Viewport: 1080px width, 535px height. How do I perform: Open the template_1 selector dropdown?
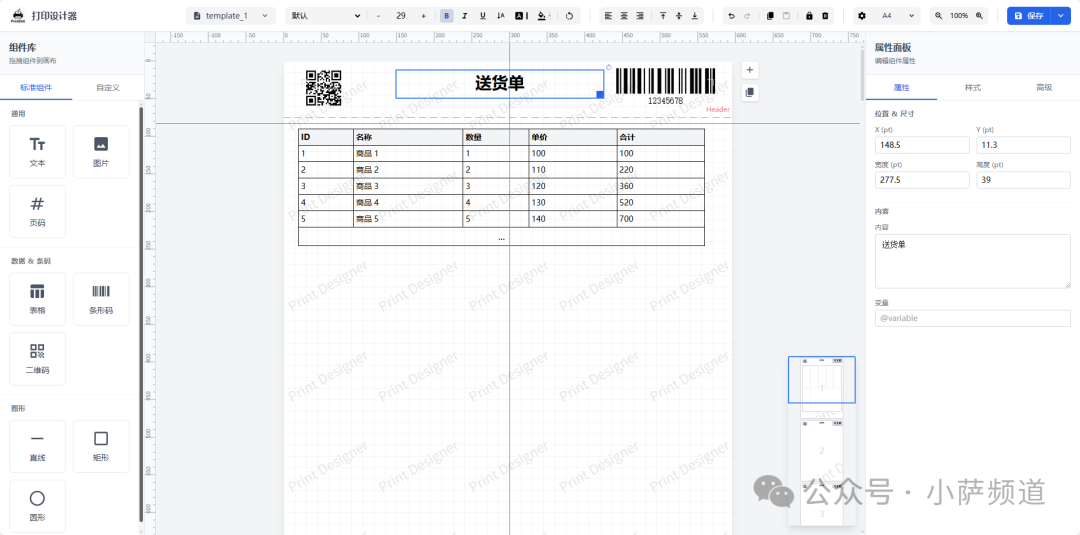coord(231,16)
